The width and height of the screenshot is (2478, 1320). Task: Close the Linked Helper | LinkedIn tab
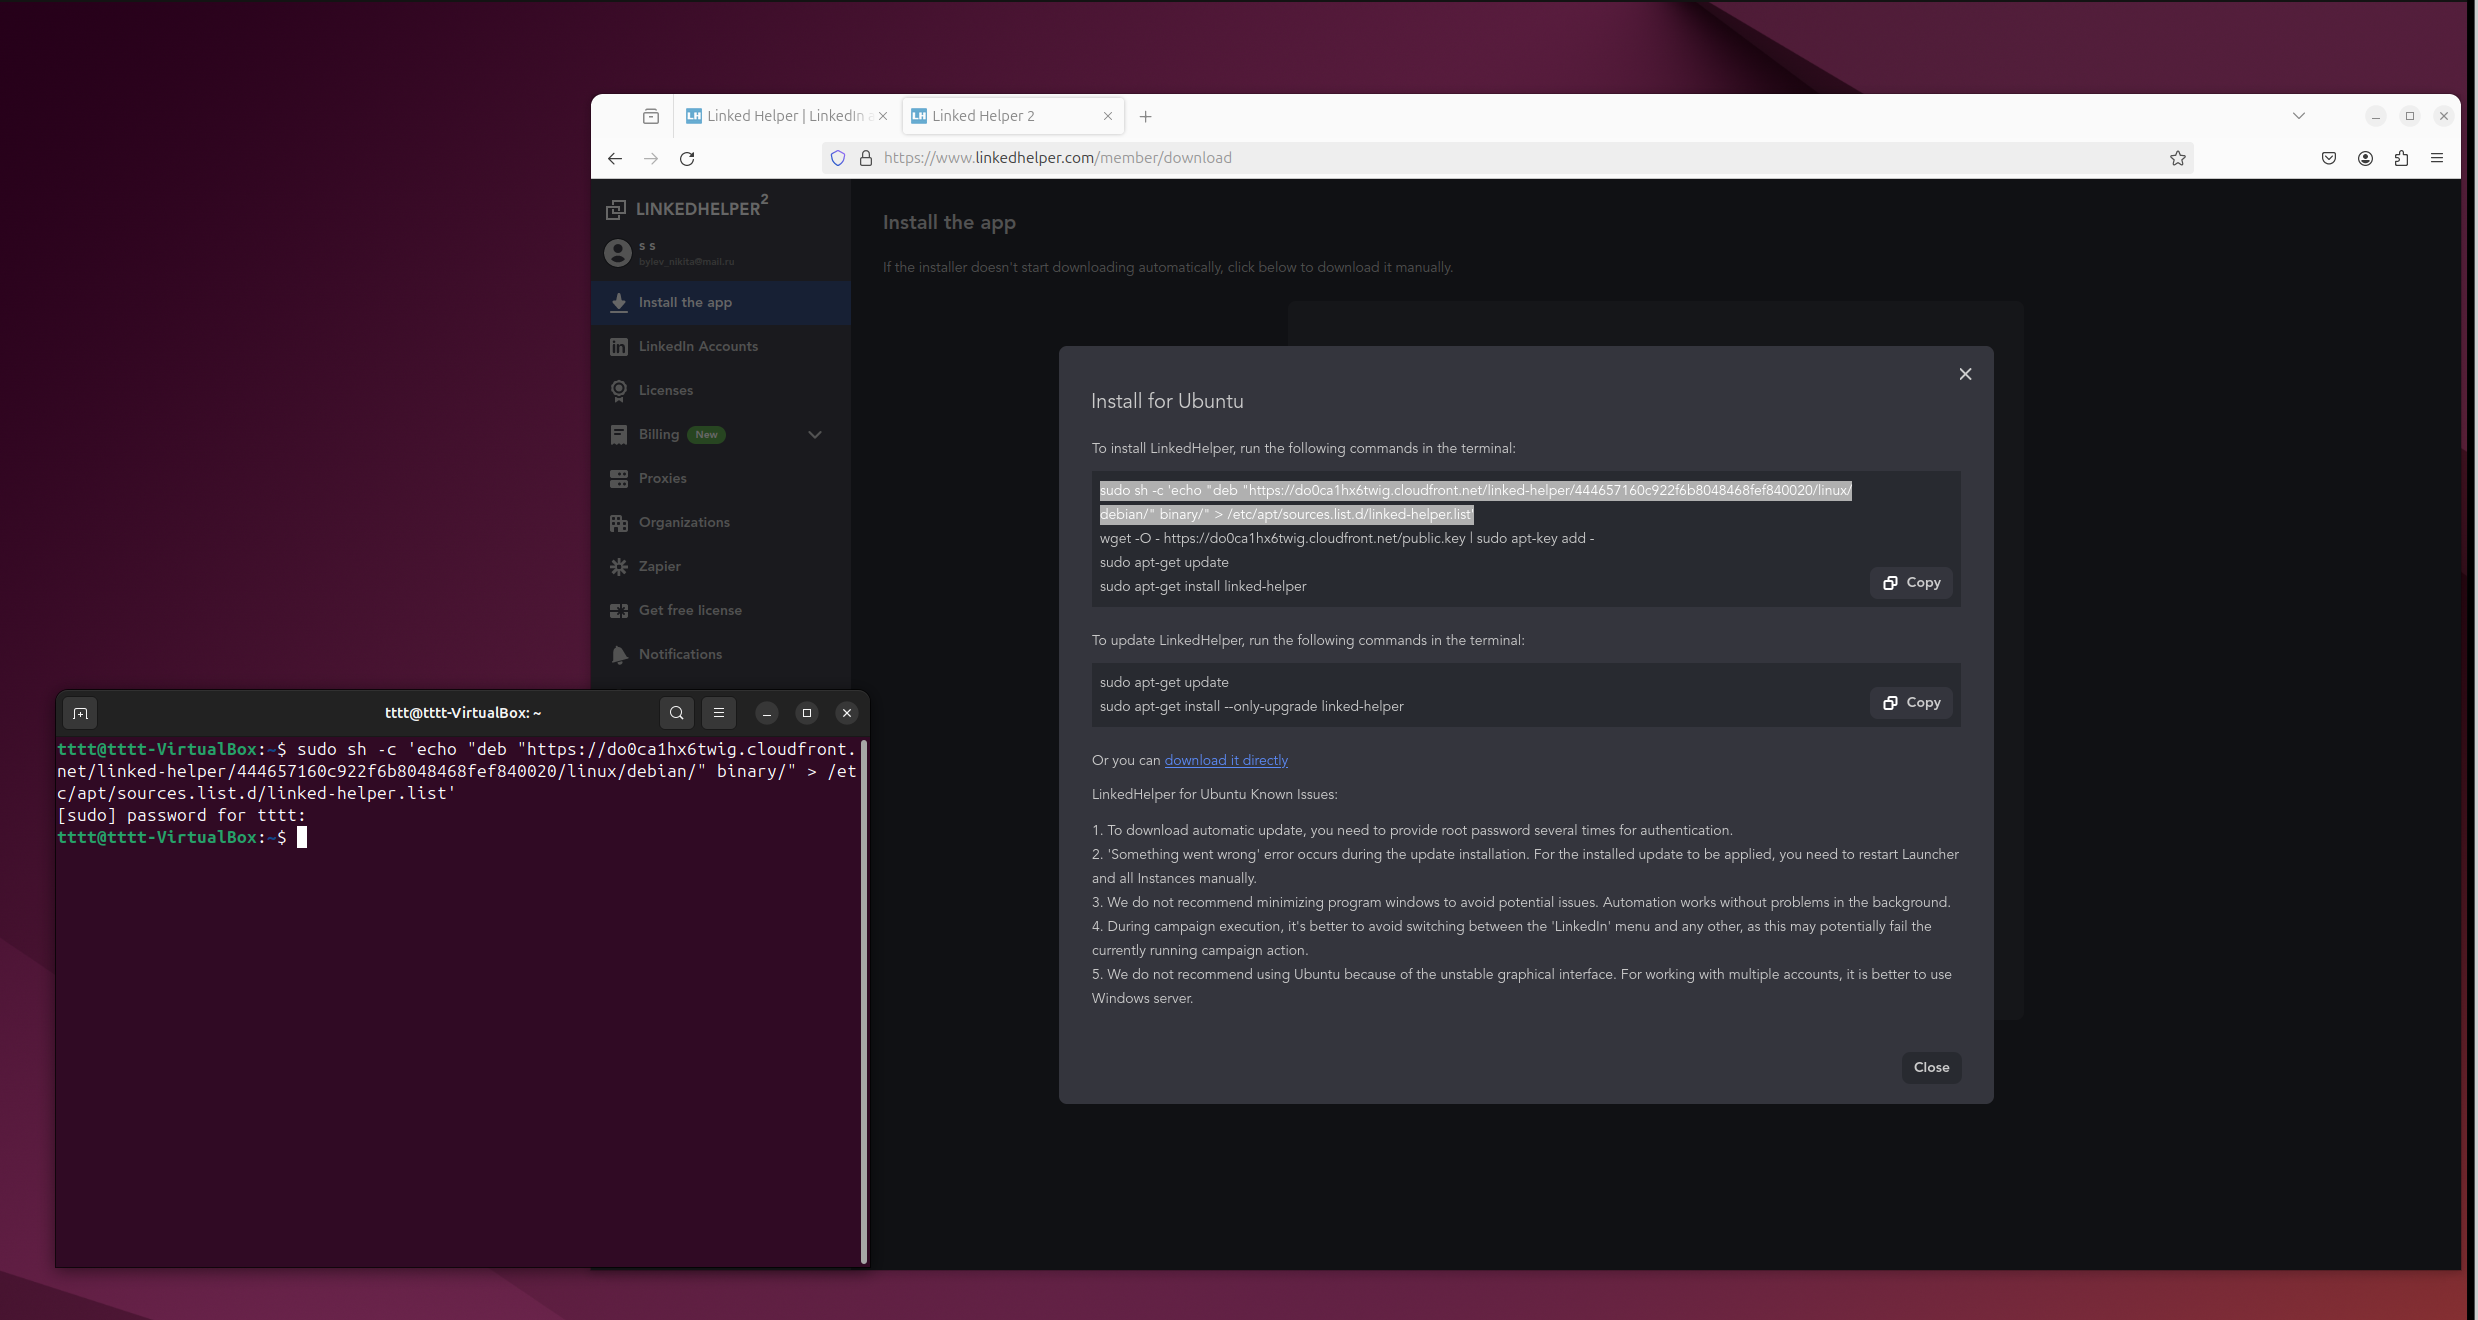(883, 116)
